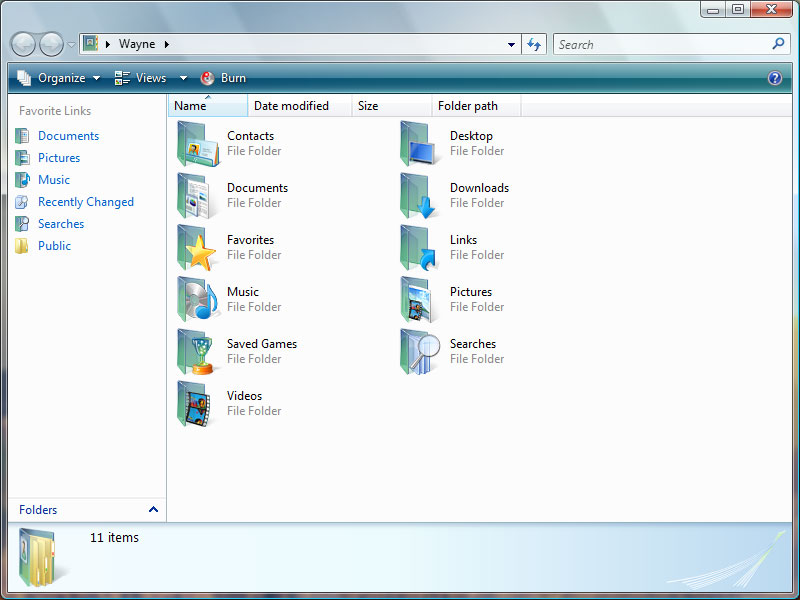Open the Documents link in Favorite Links
This screenshot has width=800, height=600.
point(68,136)
